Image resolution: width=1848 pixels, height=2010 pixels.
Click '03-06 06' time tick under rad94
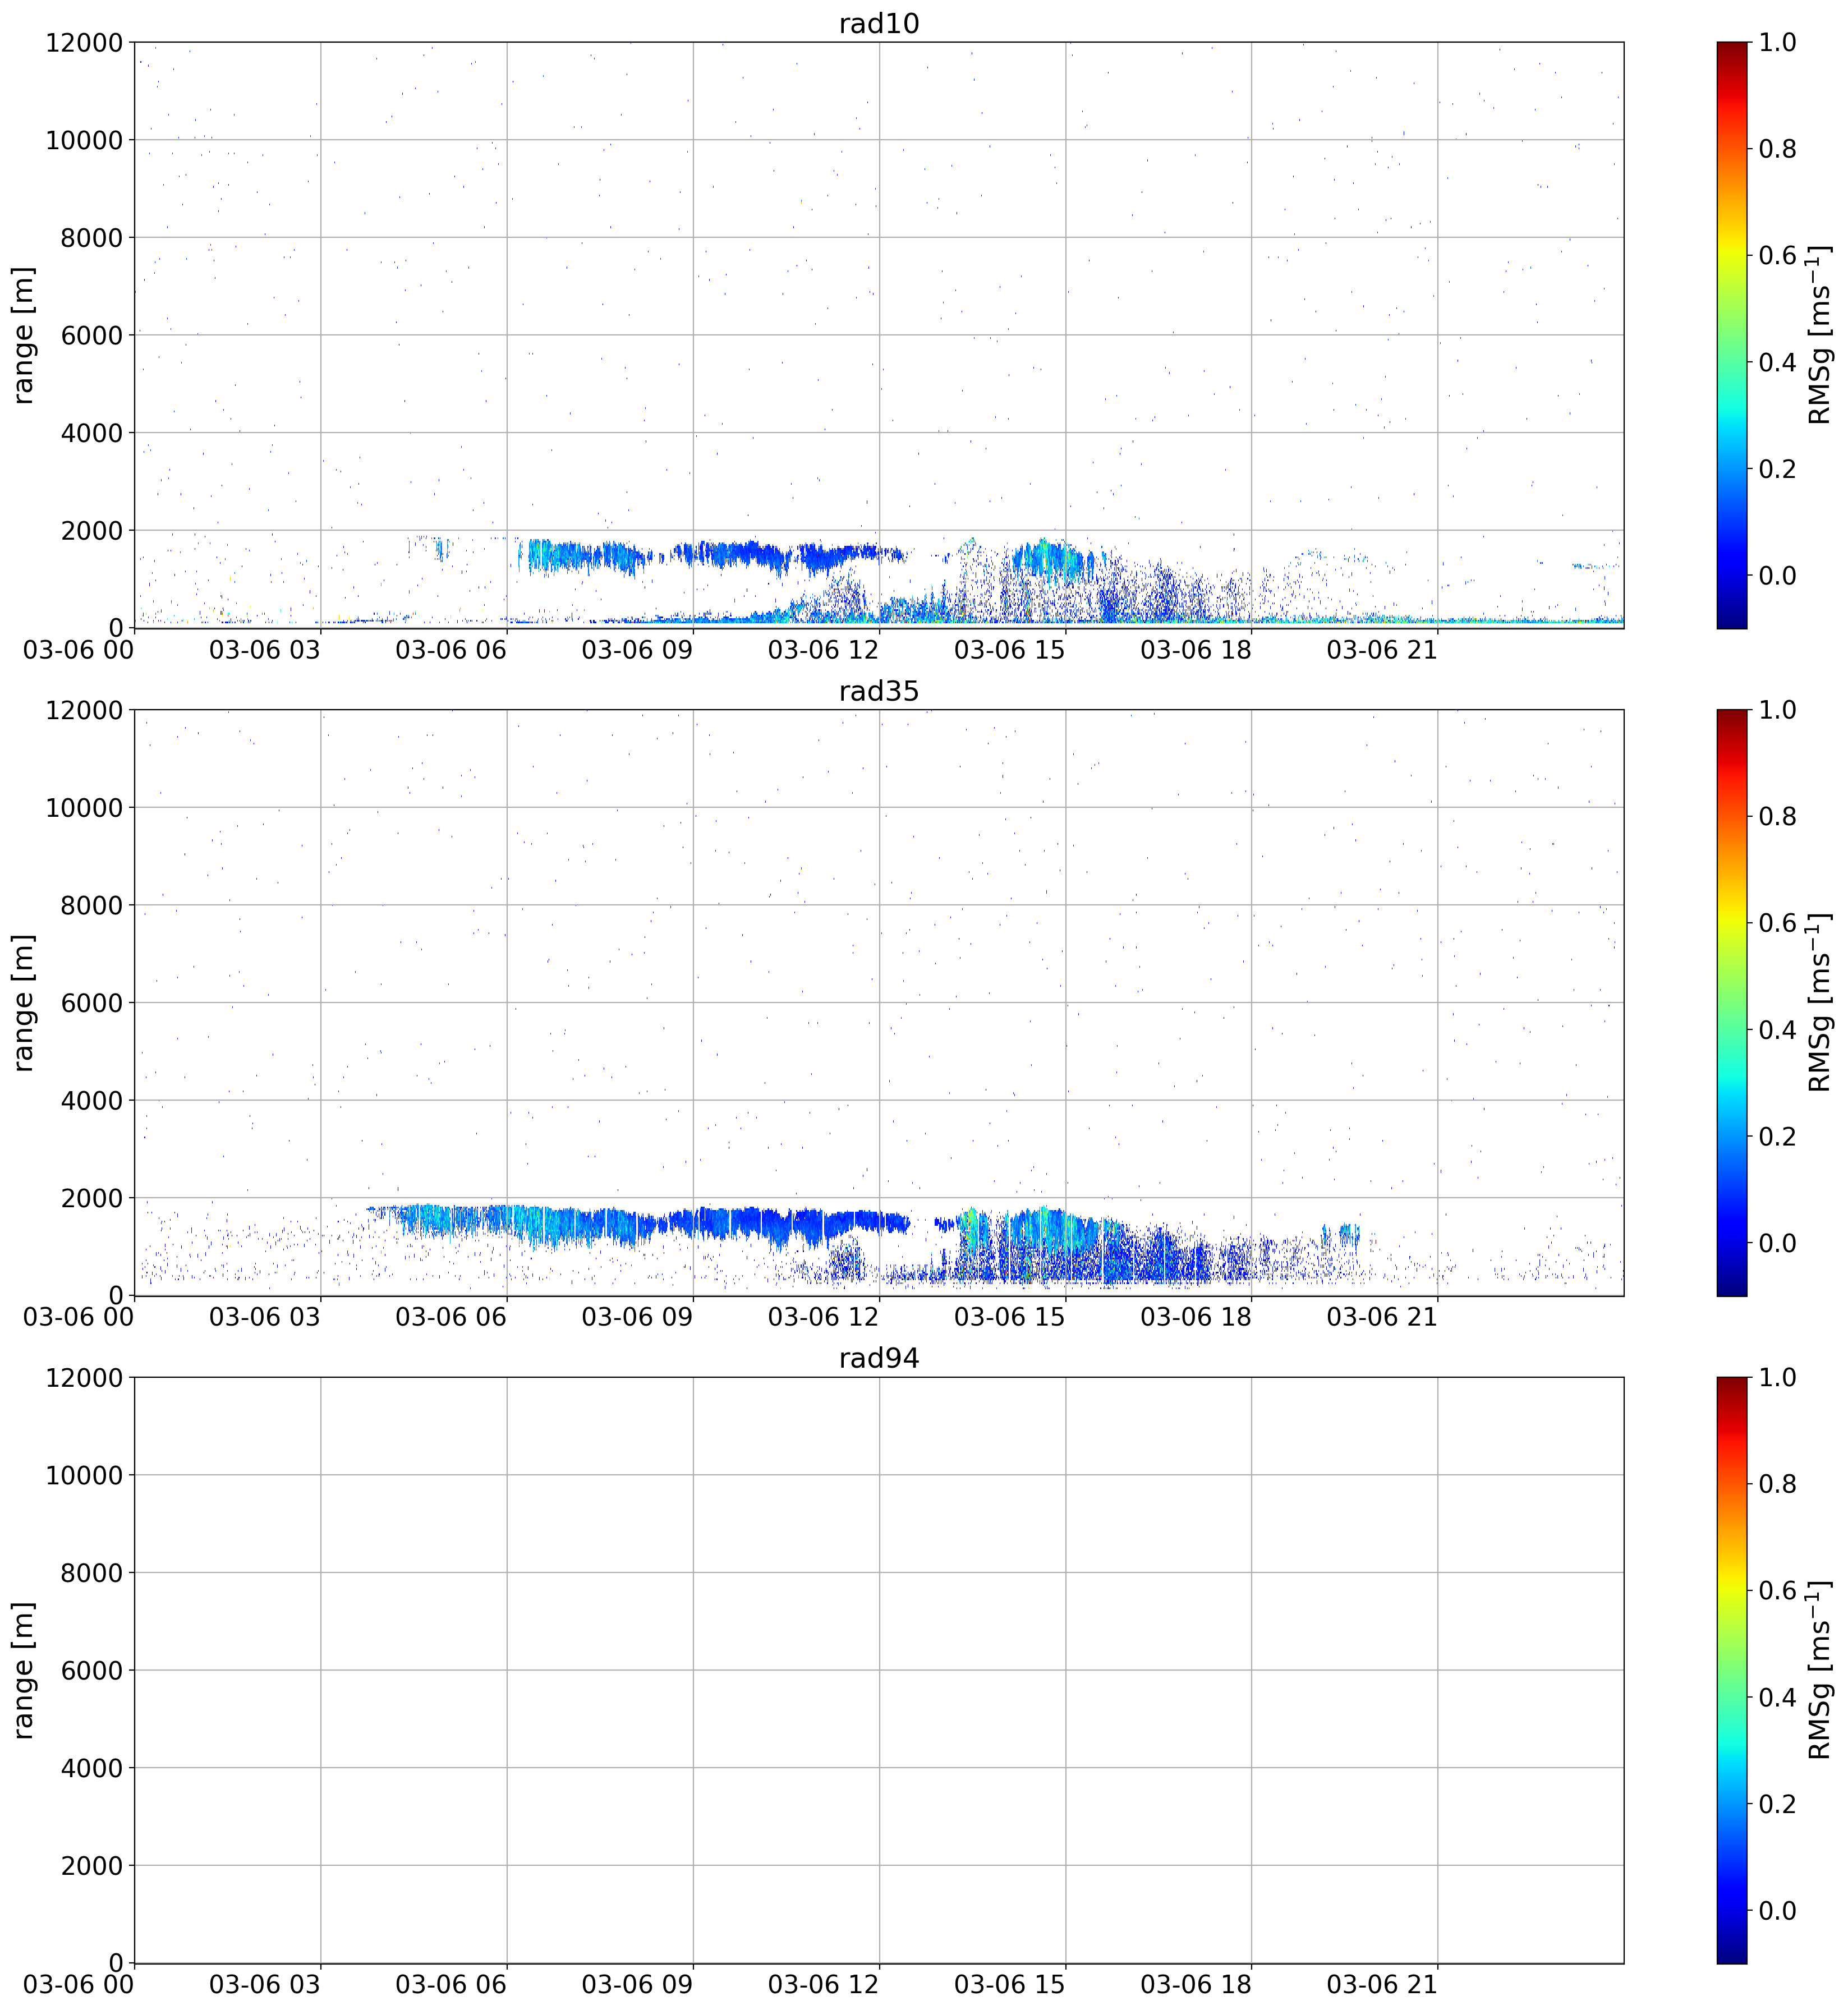(451, 1985)
